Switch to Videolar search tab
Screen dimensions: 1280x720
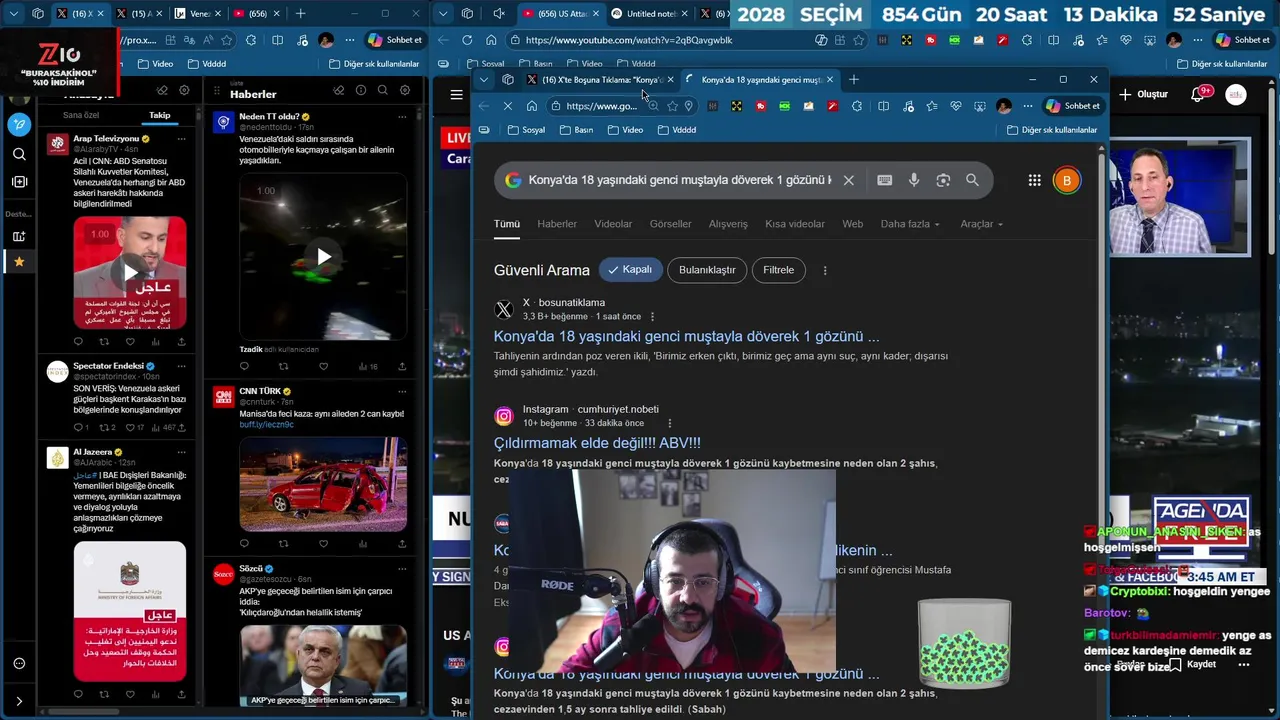coord(613,224)
